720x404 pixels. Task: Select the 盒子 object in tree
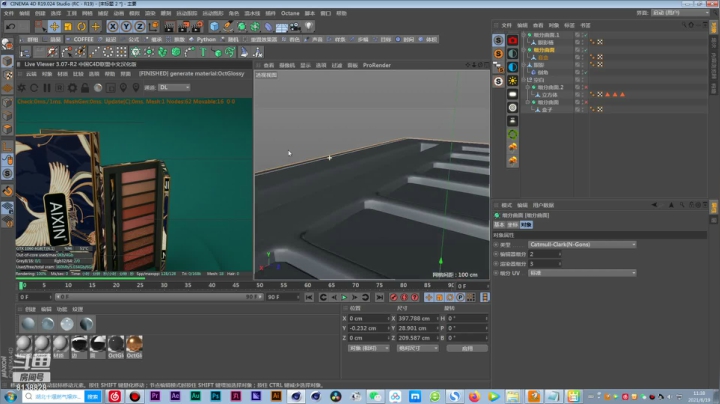point(547,110)
